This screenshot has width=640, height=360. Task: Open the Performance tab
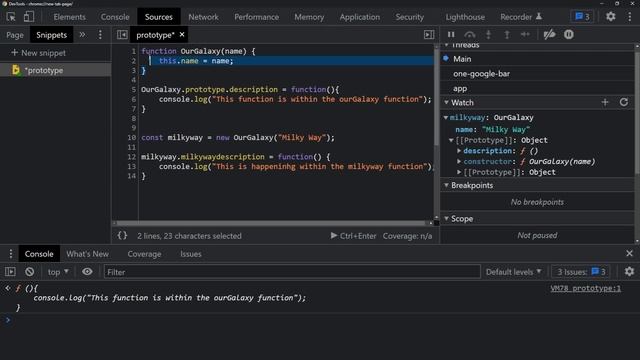point(256,17)
